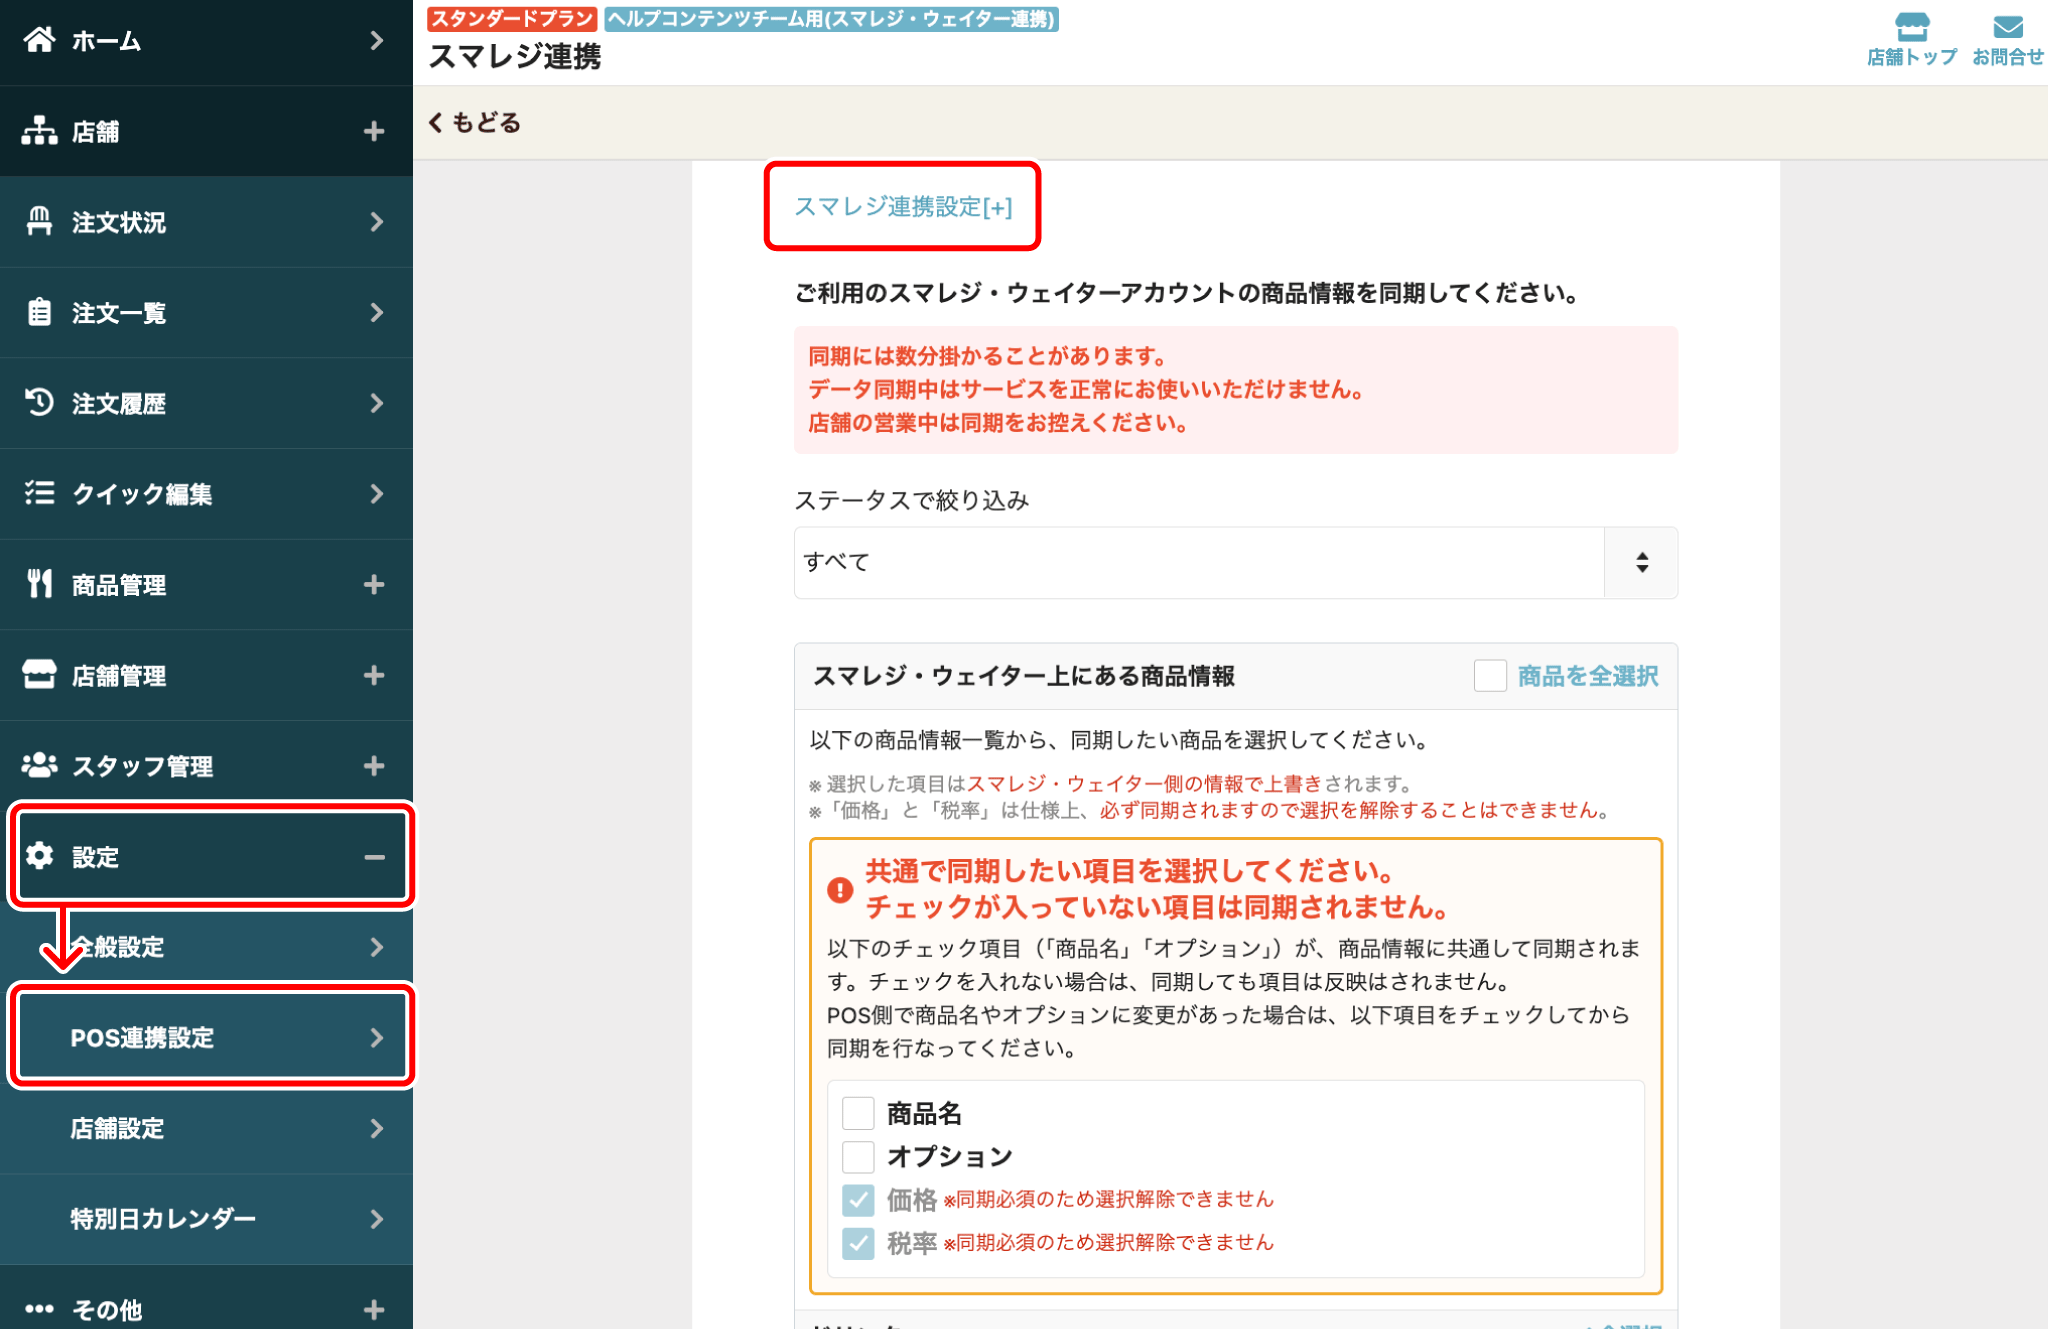Open 注文状況 menu item
Screen dimensions: 2048x1329
click(x=206, y=222)
